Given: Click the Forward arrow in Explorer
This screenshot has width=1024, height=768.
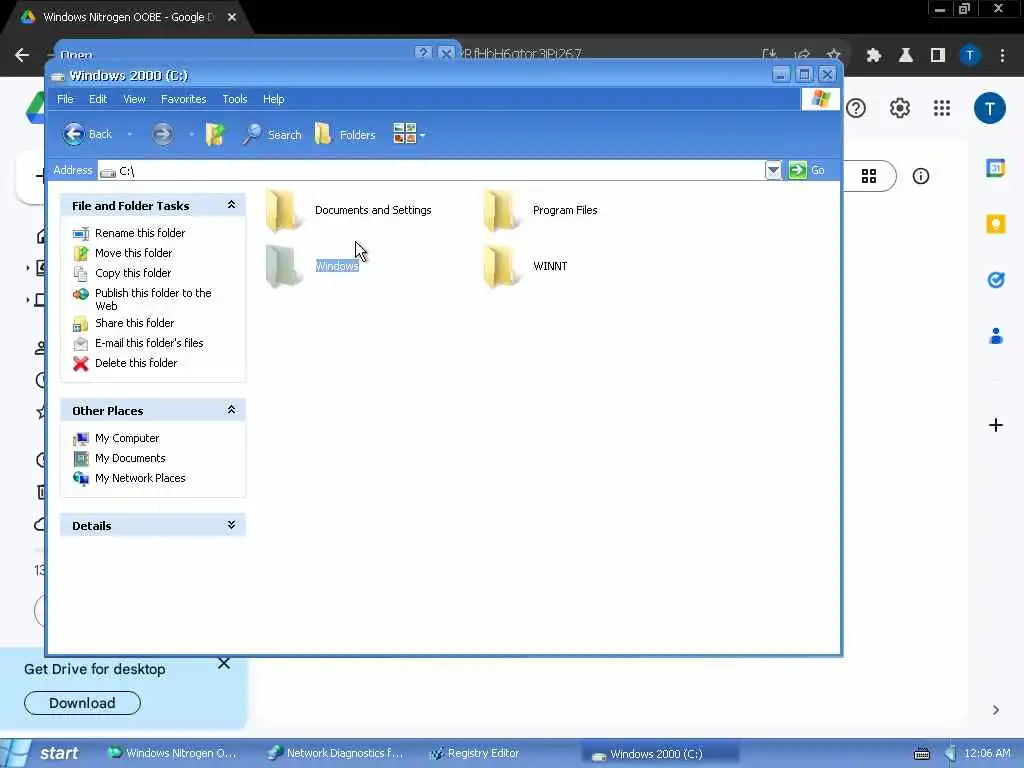Looking at the screenshot, I should [163, 135].
